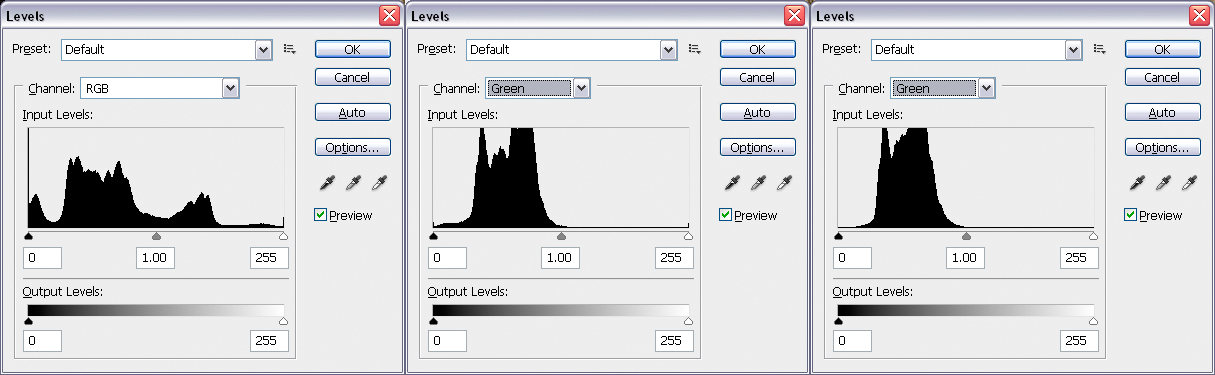The height and width of the screenshot is (375, 1215).
Task: Click input white point slider in middle dialog
Action: (x=688, y=237)
